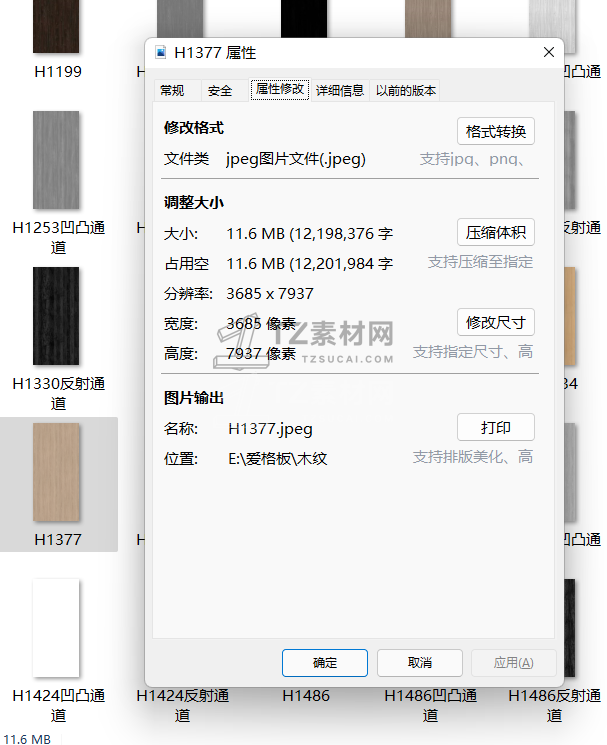Click the 格式转换 button
The image size is (607, 745).
[x=495, y=131]
